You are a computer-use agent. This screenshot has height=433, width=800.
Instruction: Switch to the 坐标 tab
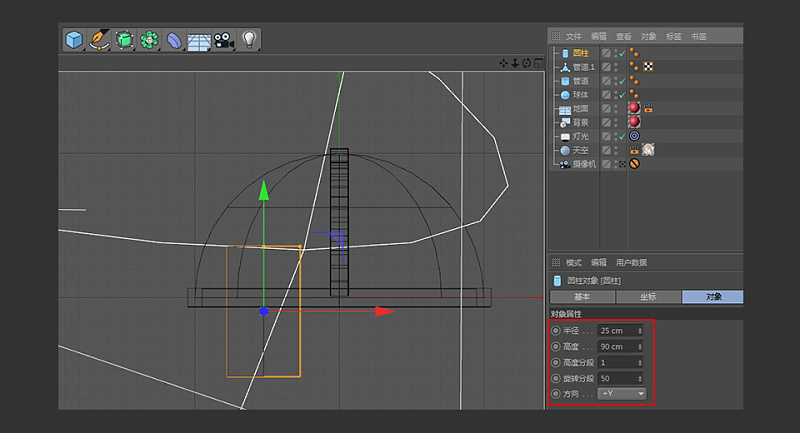(x=649, y=297)
